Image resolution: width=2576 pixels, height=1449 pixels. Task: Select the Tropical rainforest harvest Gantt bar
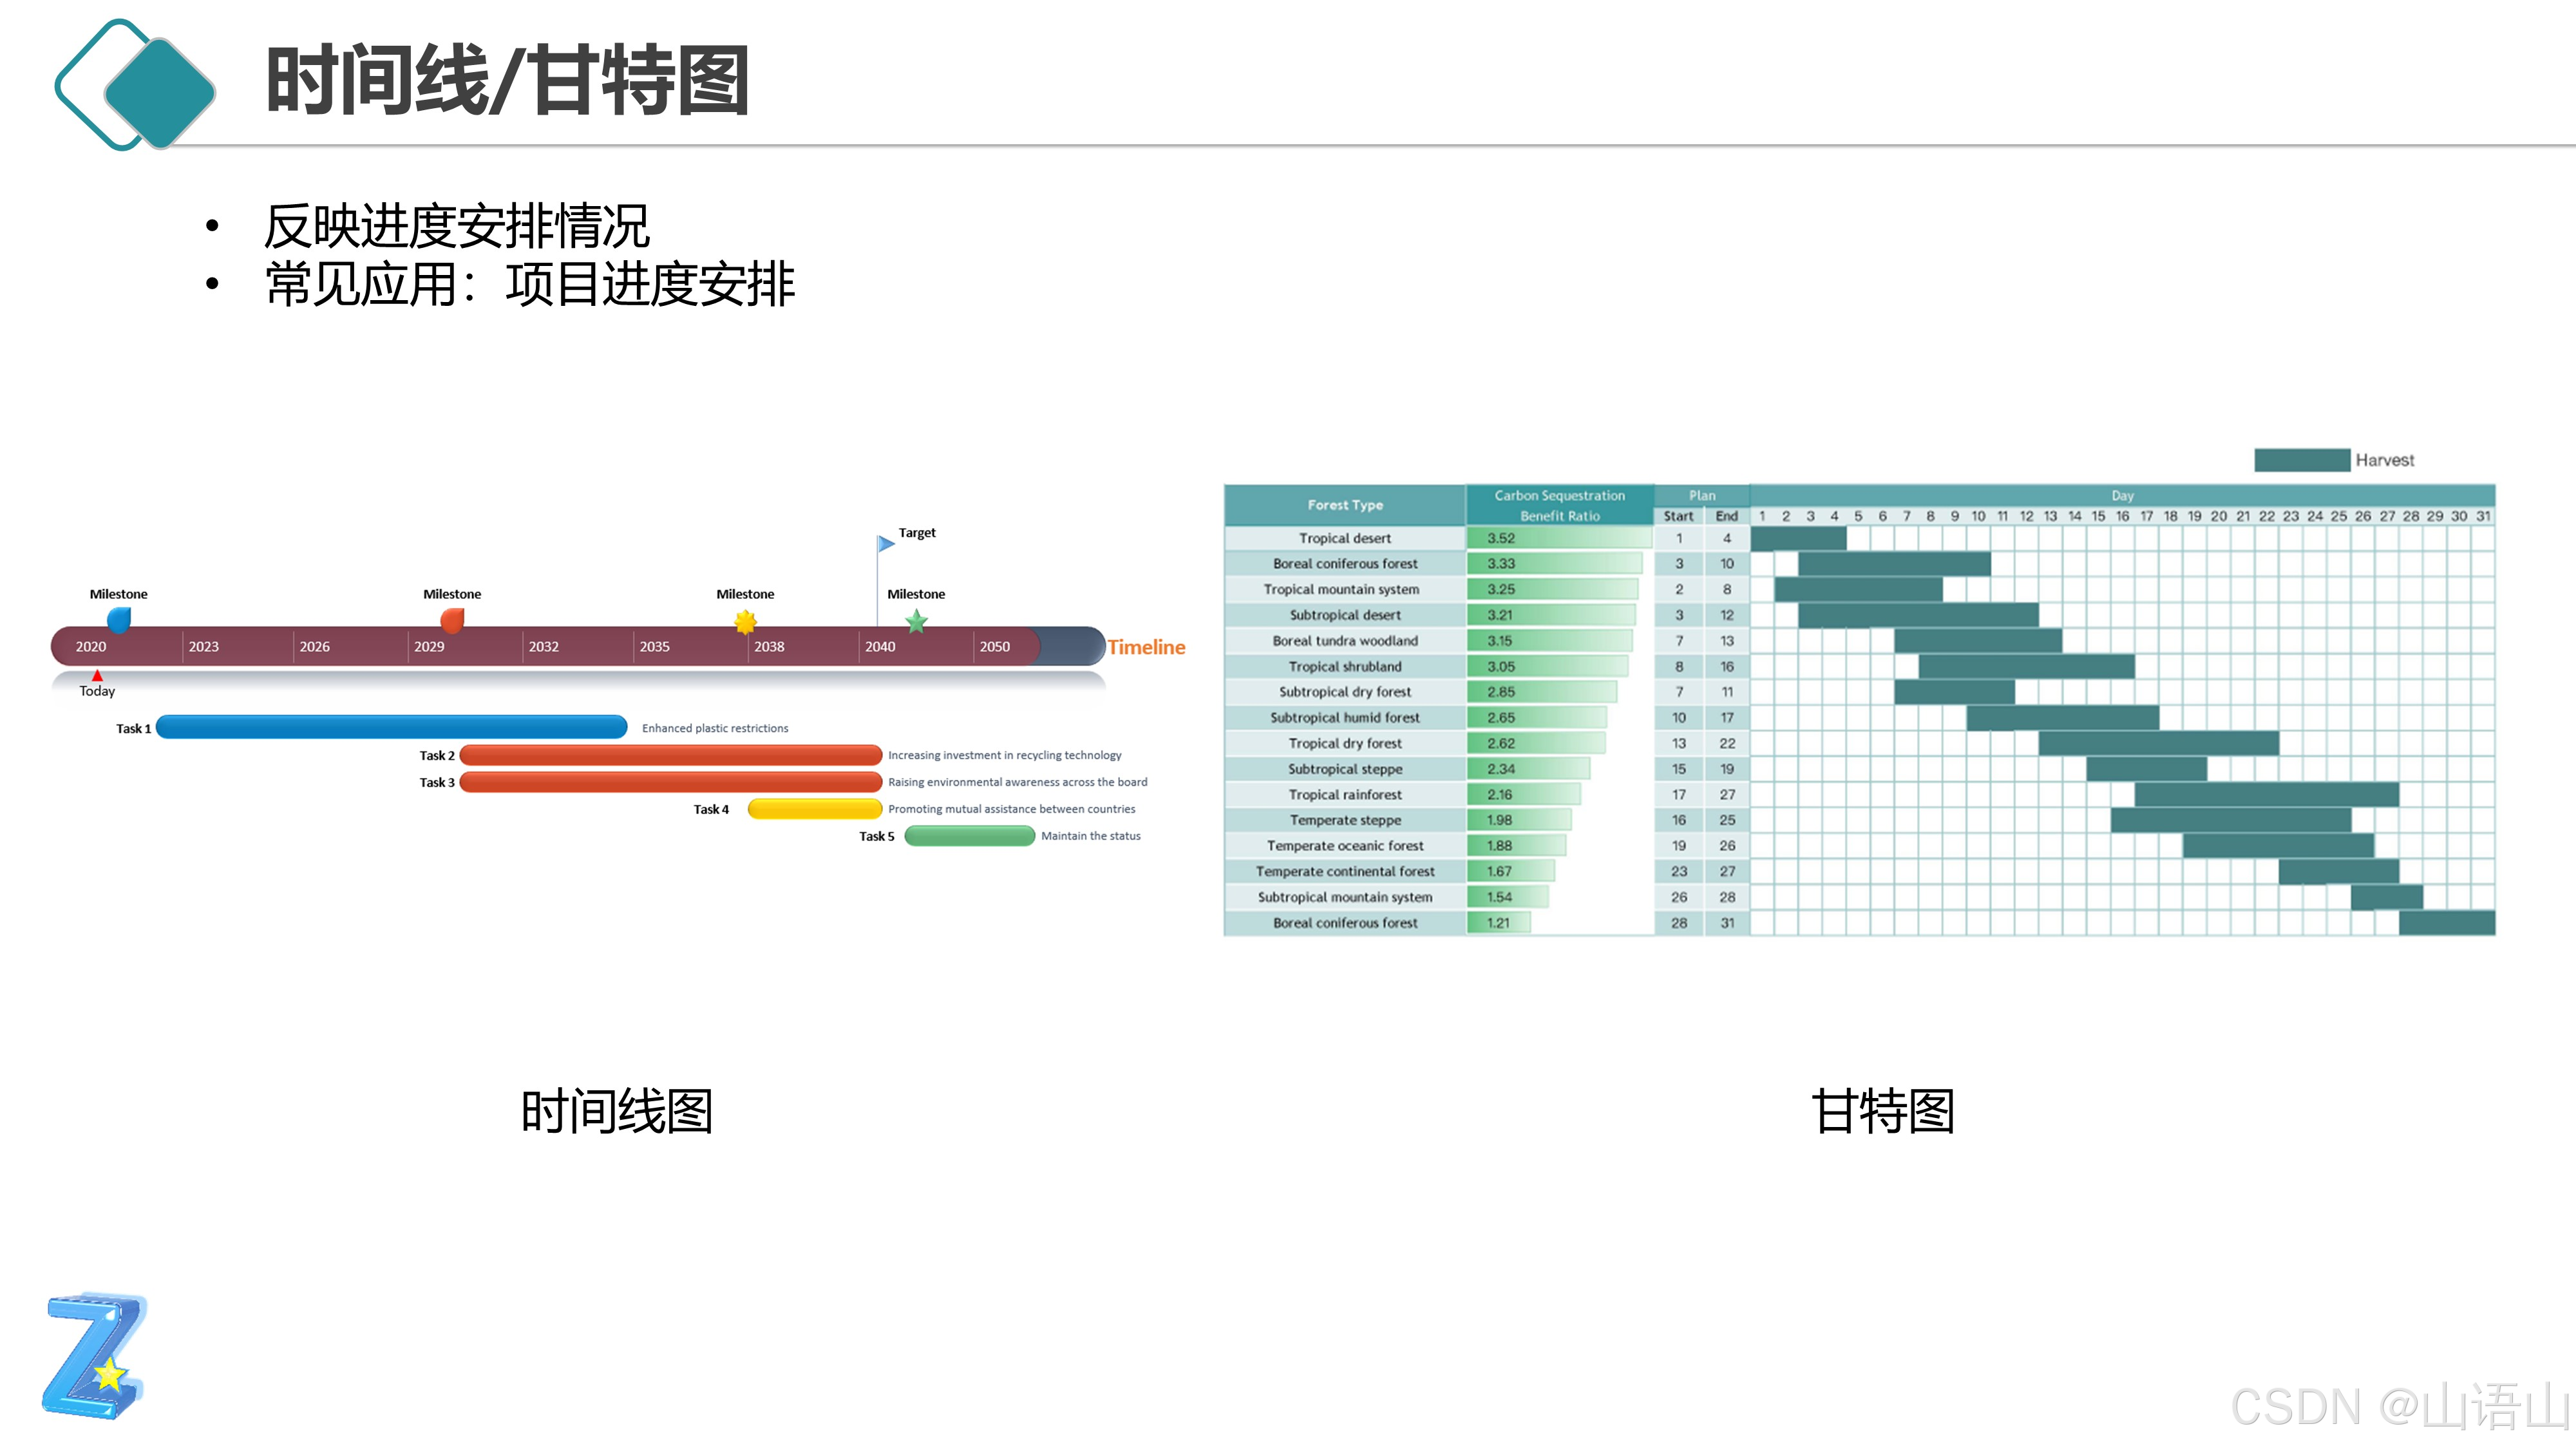[x=2266, y=794]
